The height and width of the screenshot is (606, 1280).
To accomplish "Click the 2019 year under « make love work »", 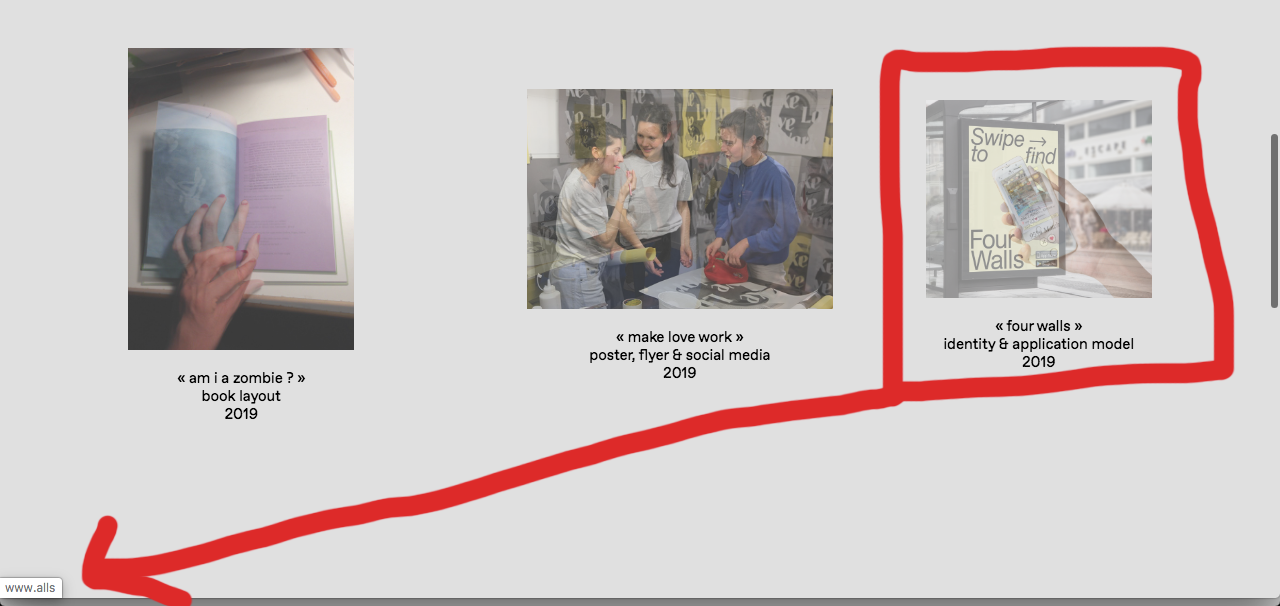I will (679, 372).
